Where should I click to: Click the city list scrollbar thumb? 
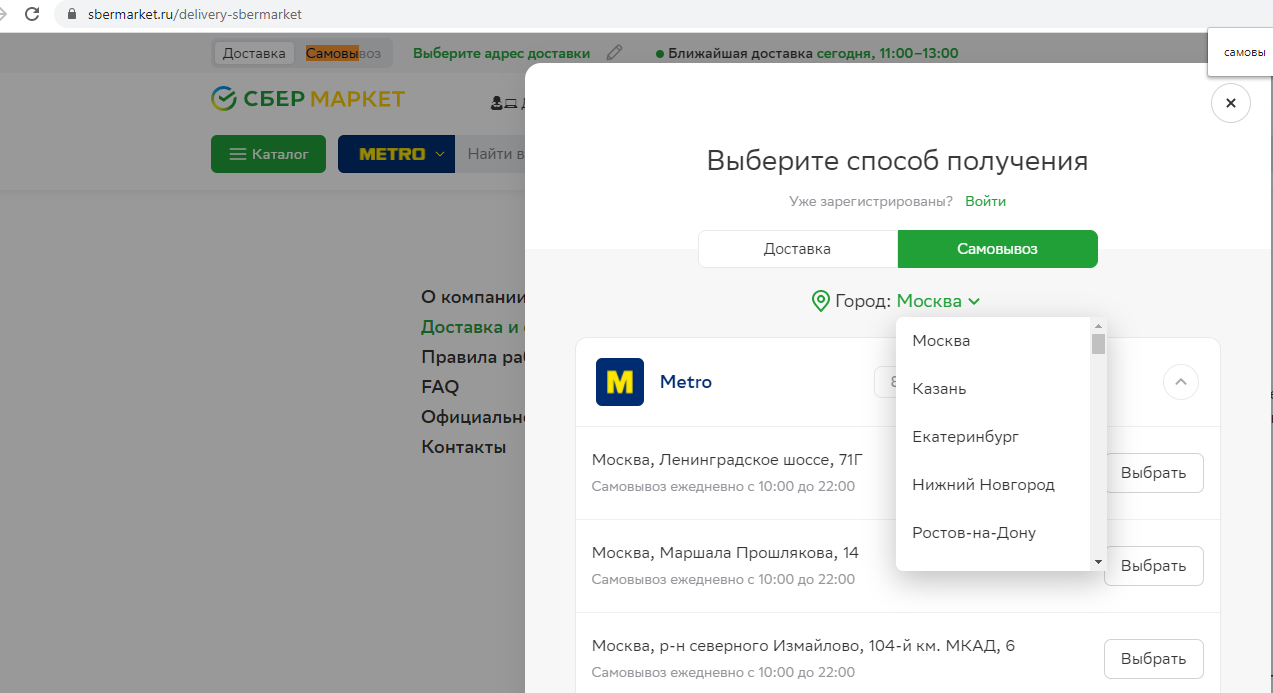1098,344
